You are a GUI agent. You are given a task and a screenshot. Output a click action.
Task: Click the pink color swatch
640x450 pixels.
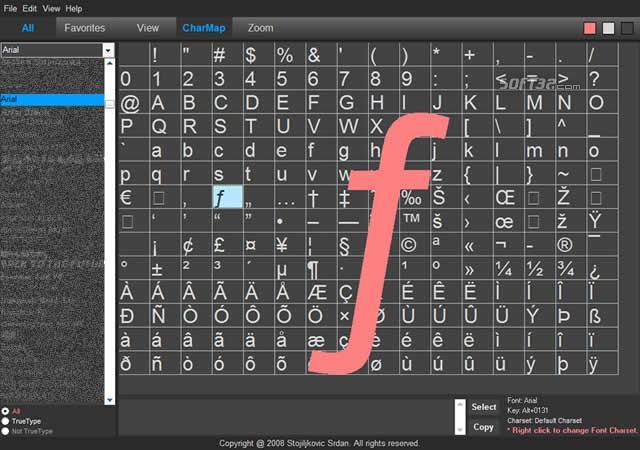[x=590, y=28]
